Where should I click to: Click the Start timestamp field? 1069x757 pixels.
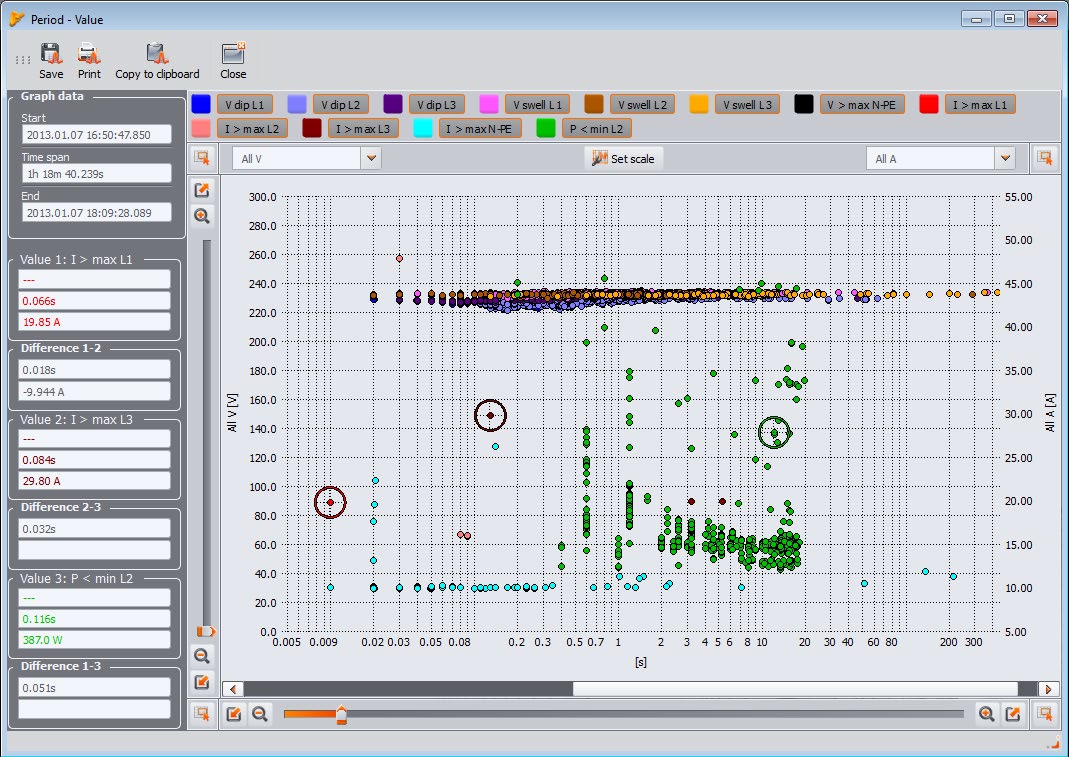point(98,134)
